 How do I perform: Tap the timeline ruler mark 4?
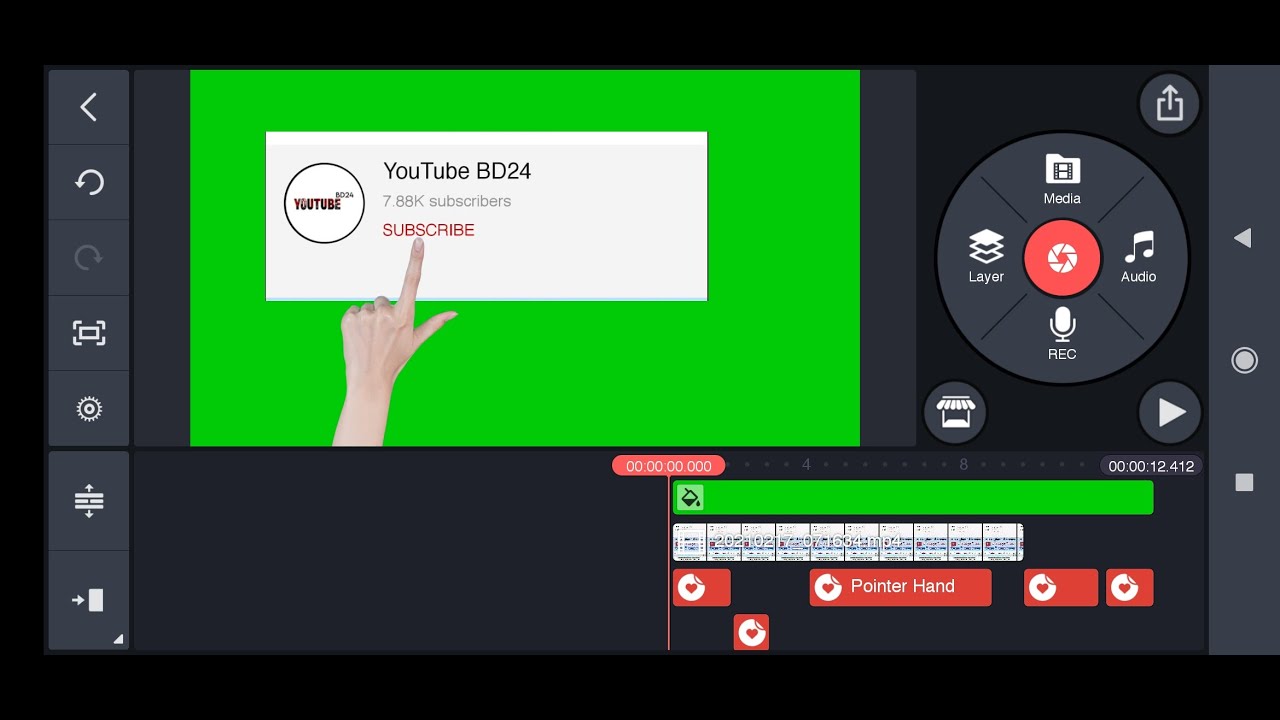coord(806,465)
